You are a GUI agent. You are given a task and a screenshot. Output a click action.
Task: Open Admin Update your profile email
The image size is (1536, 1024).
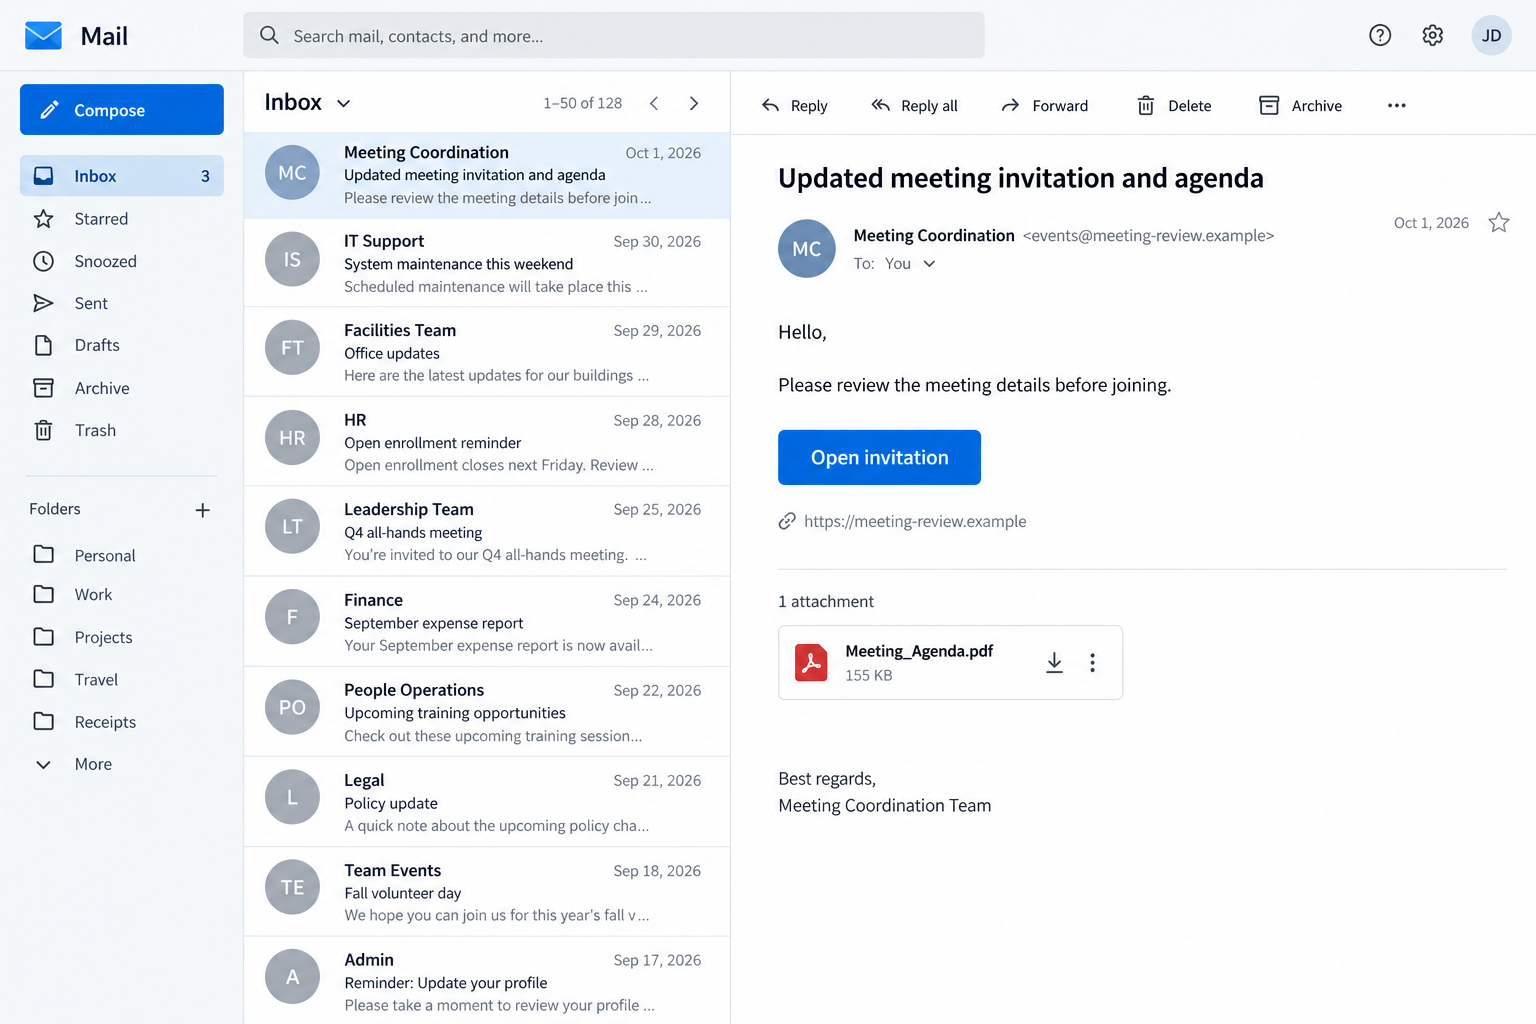point(487,981)
